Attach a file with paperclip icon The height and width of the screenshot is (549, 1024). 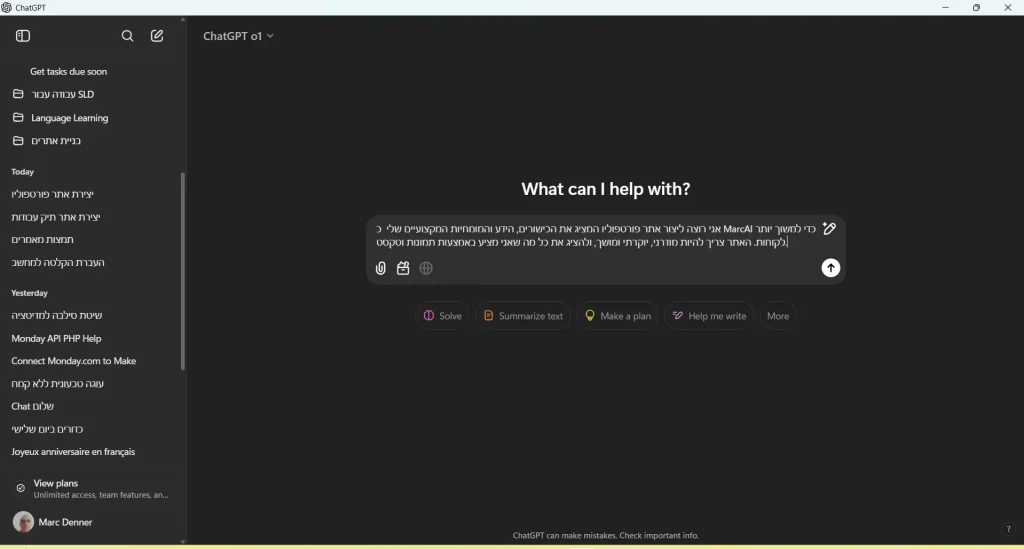pos(381,268)
